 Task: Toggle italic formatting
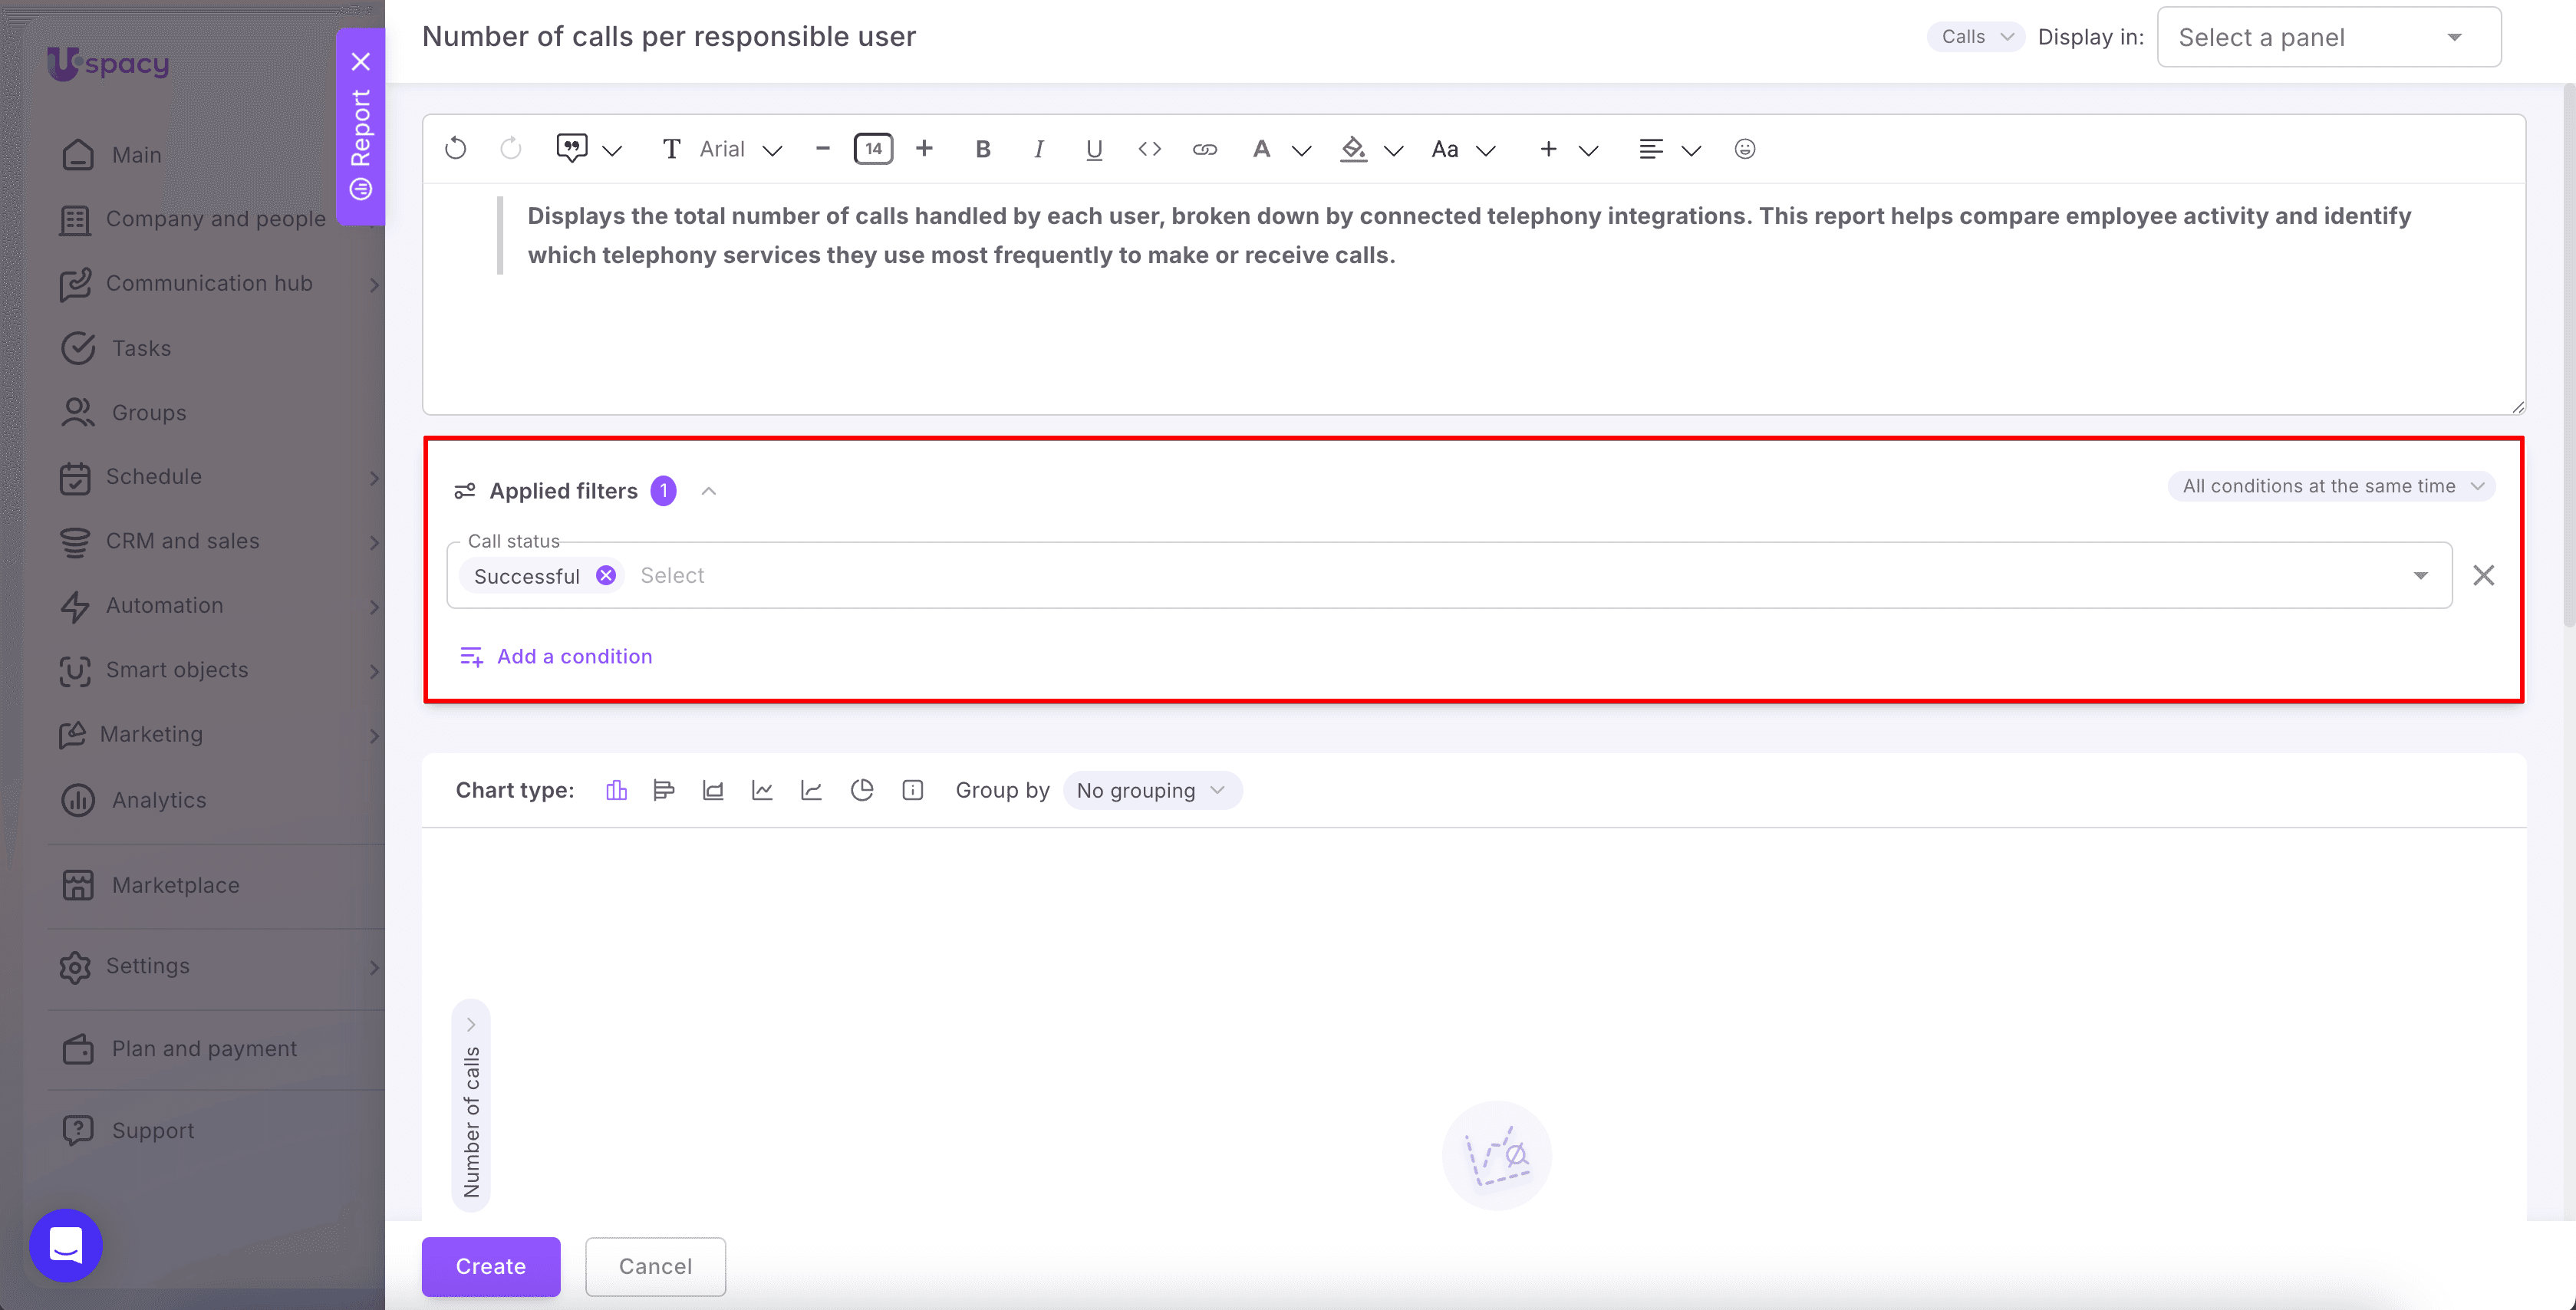coord(1038,149)
